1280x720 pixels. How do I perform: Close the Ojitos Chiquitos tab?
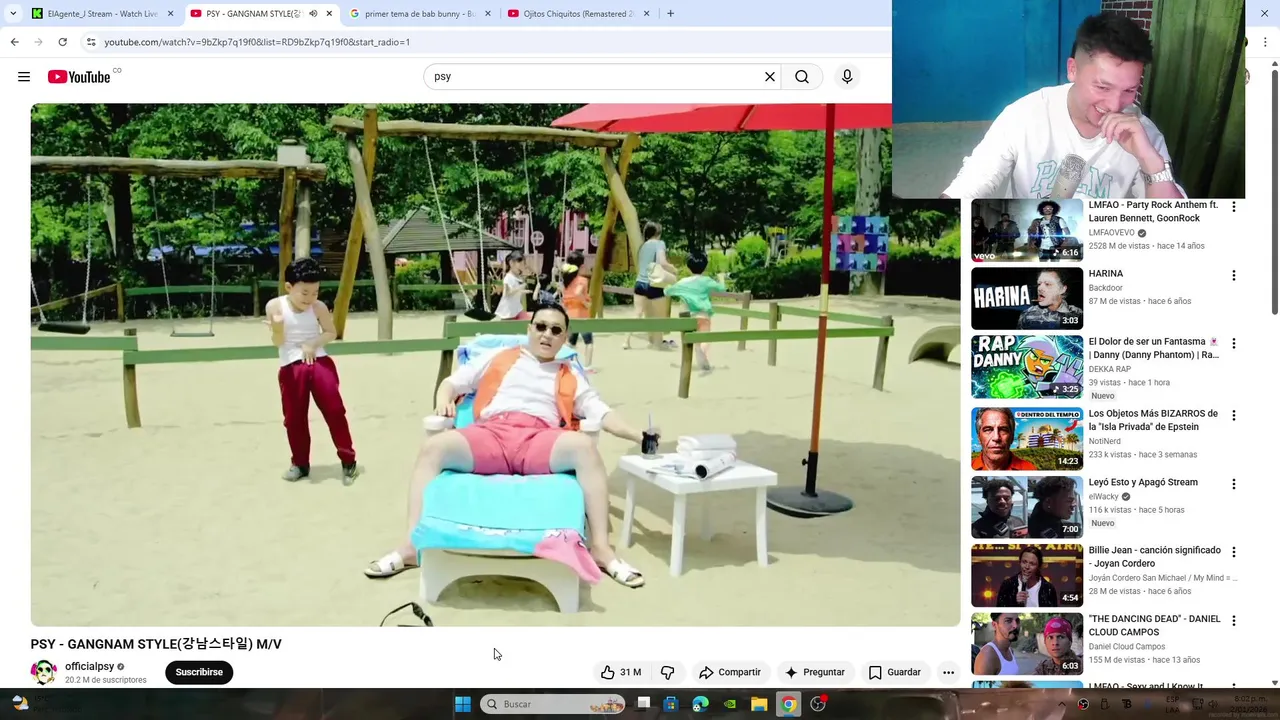646,14
